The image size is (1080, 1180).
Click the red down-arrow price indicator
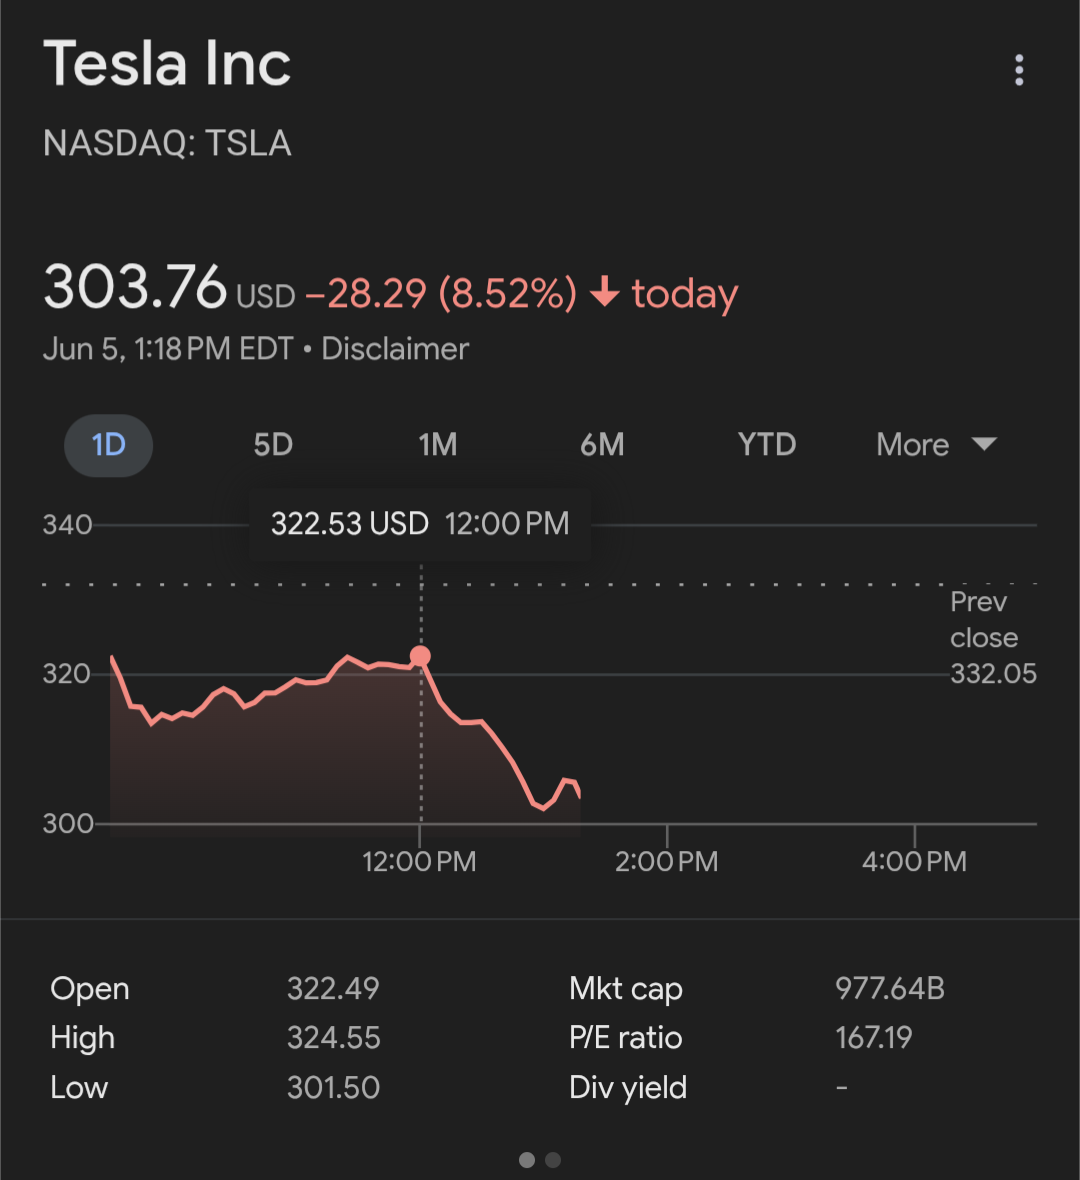pyautogui.click(x=604, y=291)
